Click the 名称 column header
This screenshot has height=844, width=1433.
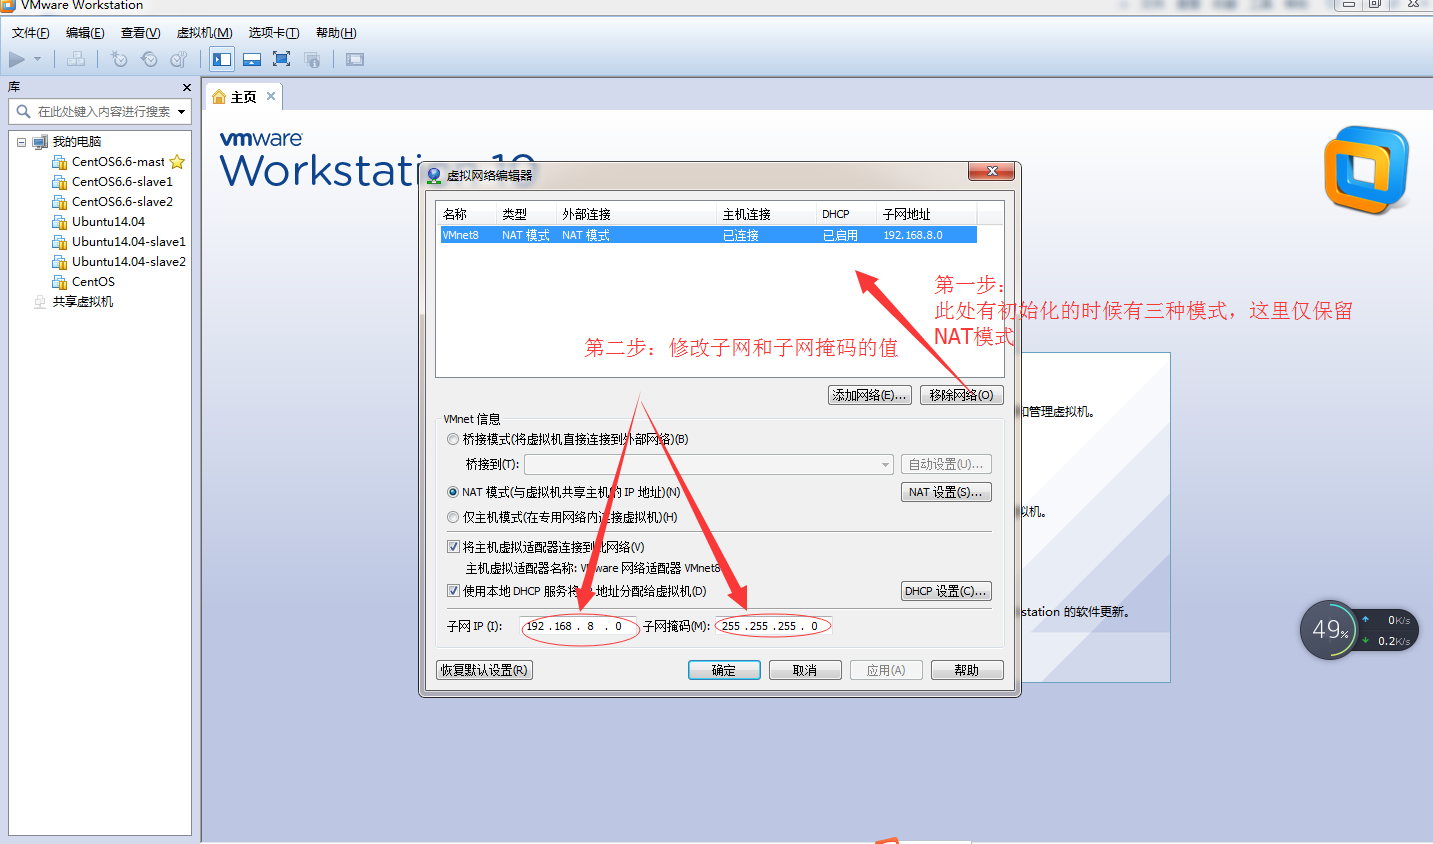(x=468, y=214)
